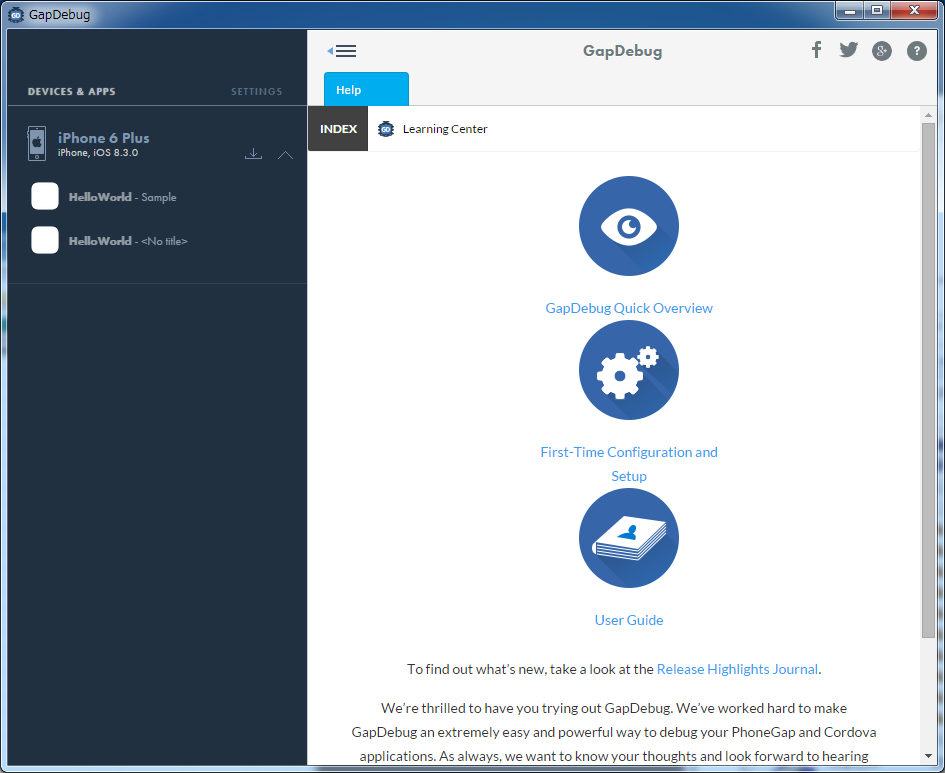
Task: Click the Google Plus icon
Action: [x=881, y=51]
